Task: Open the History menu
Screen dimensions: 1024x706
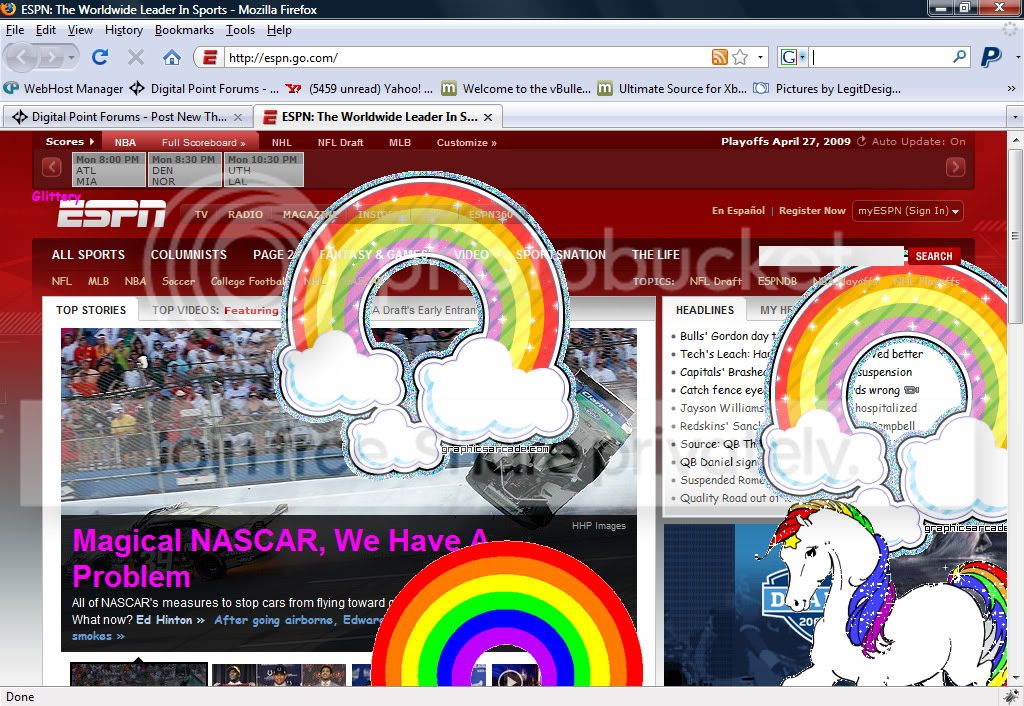Action: (x=123, y=30)
